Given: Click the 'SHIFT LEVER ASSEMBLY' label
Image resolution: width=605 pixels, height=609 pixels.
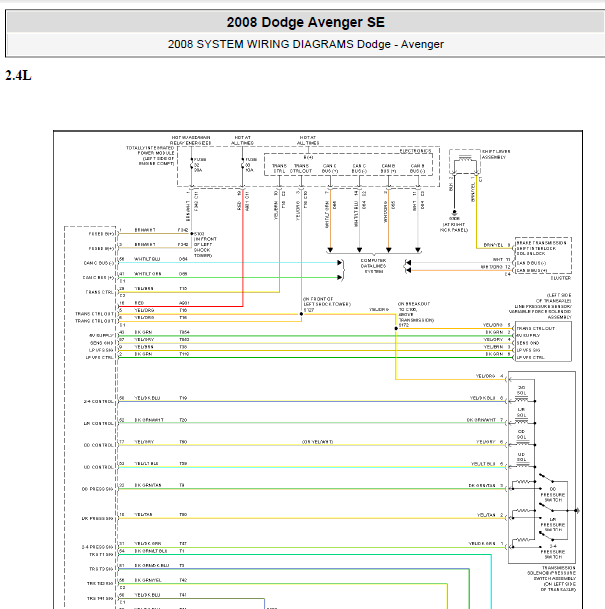Looking at the screenshot, I should pyautogui.click(x=496, y=154).
